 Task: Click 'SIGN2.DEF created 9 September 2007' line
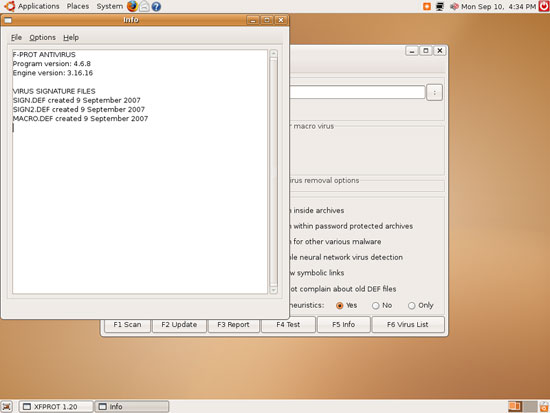(x=79, y=109)
